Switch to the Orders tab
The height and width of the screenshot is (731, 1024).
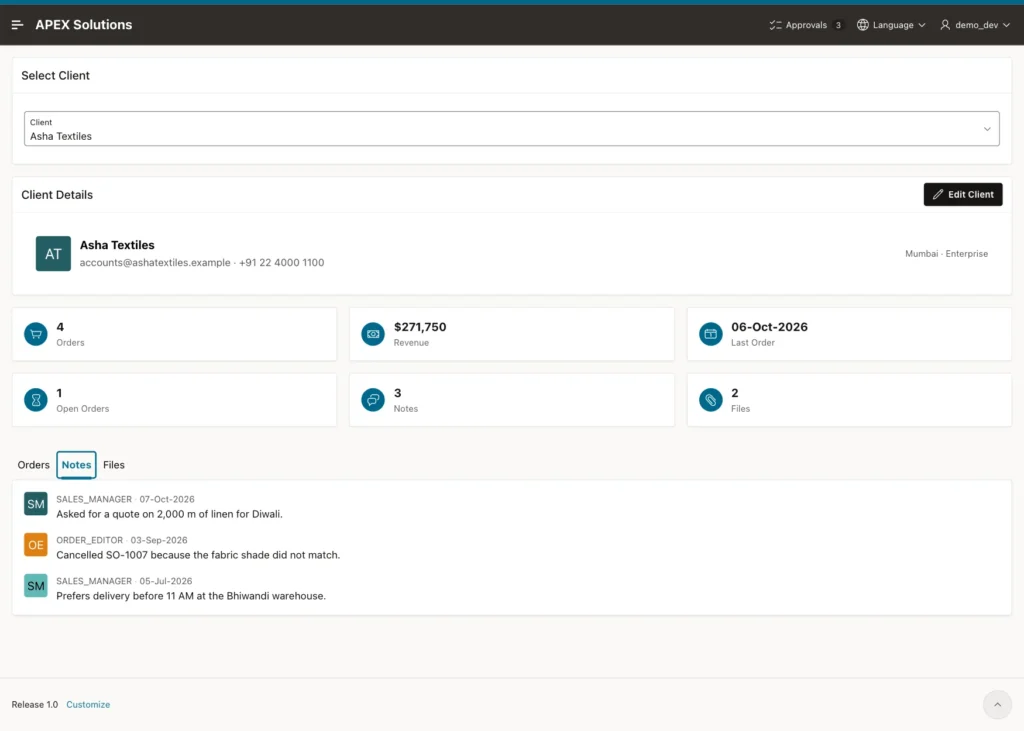[33, 465]
